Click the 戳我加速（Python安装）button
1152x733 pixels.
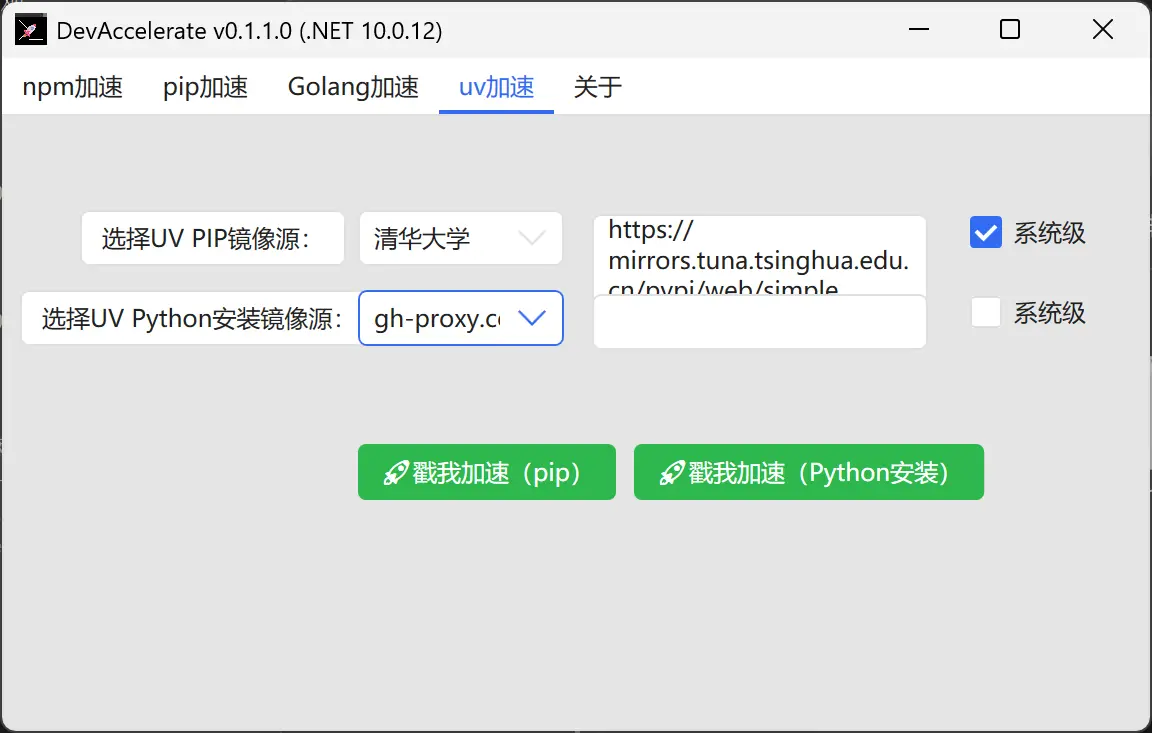pos(808,472)
